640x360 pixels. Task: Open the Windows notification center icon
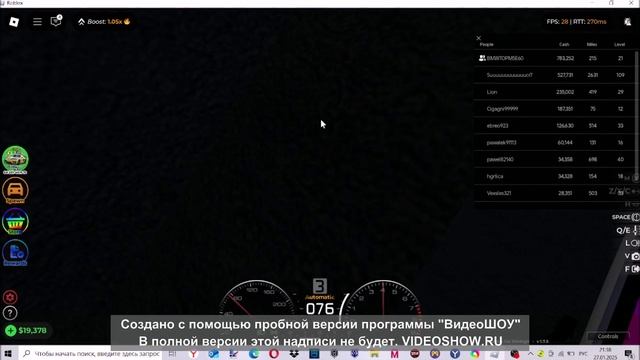629,353
